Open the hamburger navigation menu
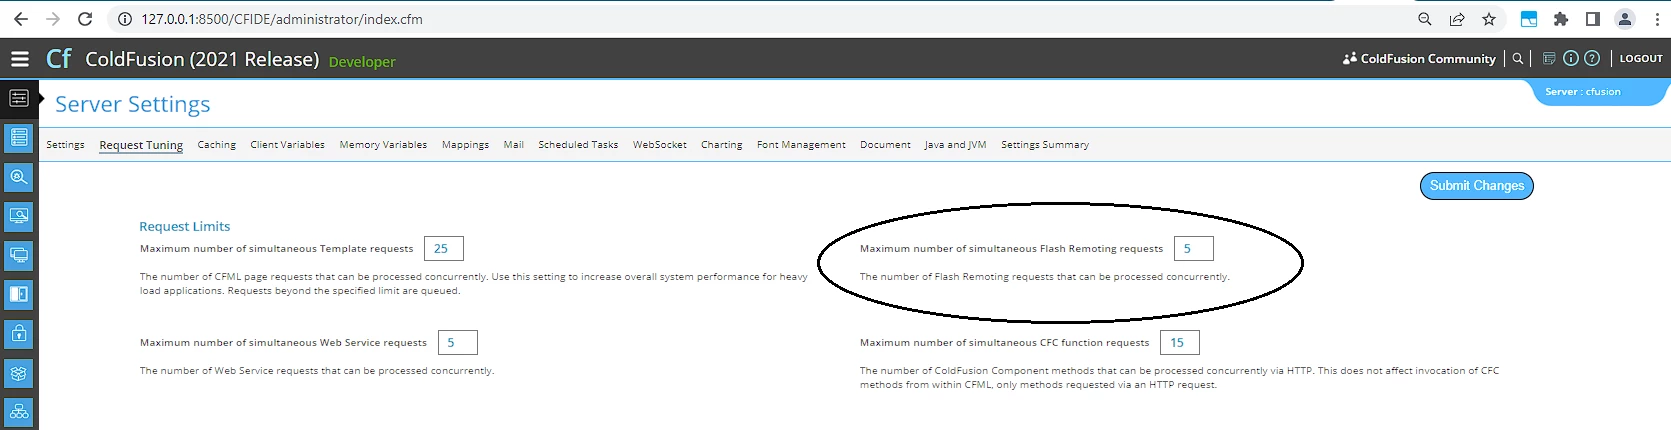 pyautogui.click(x=19, y=59)
